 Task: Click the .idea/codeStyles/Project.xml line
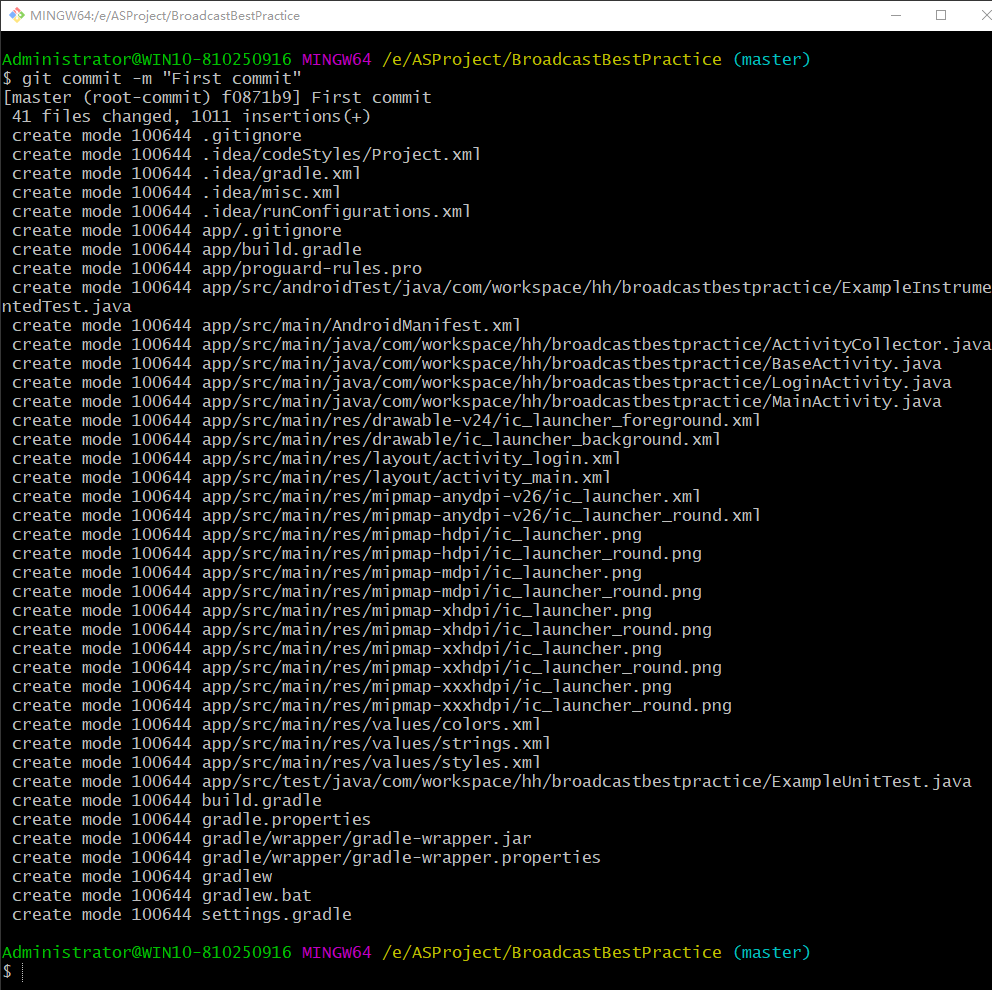point(246,154)
